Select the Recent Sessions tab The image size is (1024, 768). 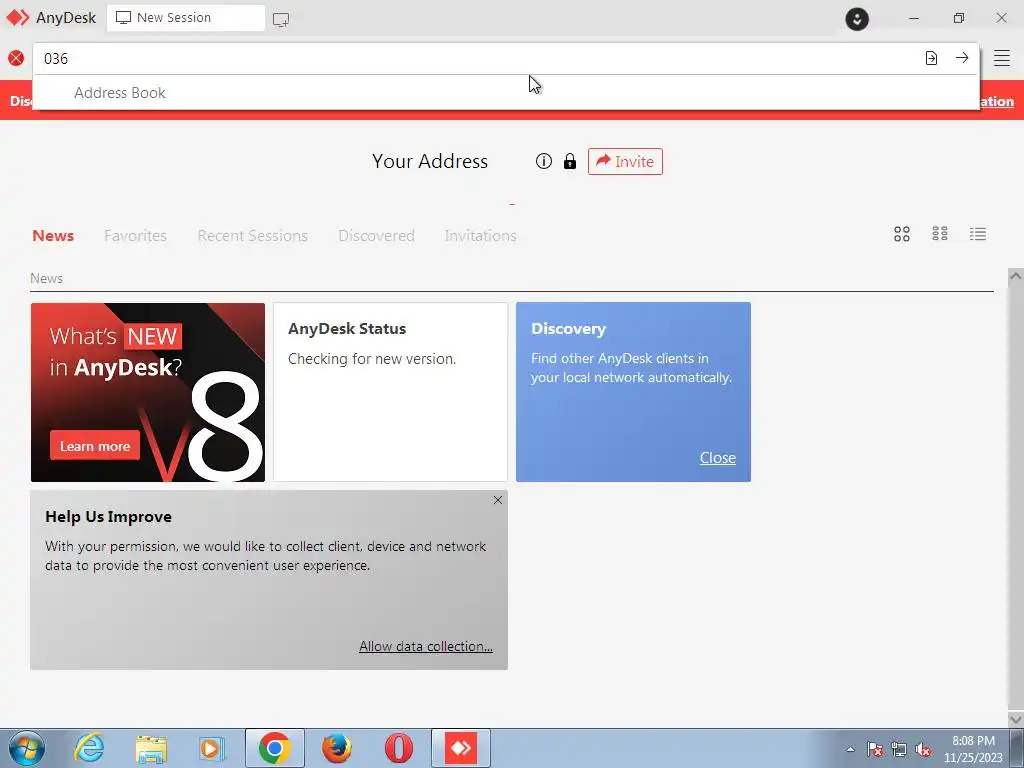coord(252,236)
